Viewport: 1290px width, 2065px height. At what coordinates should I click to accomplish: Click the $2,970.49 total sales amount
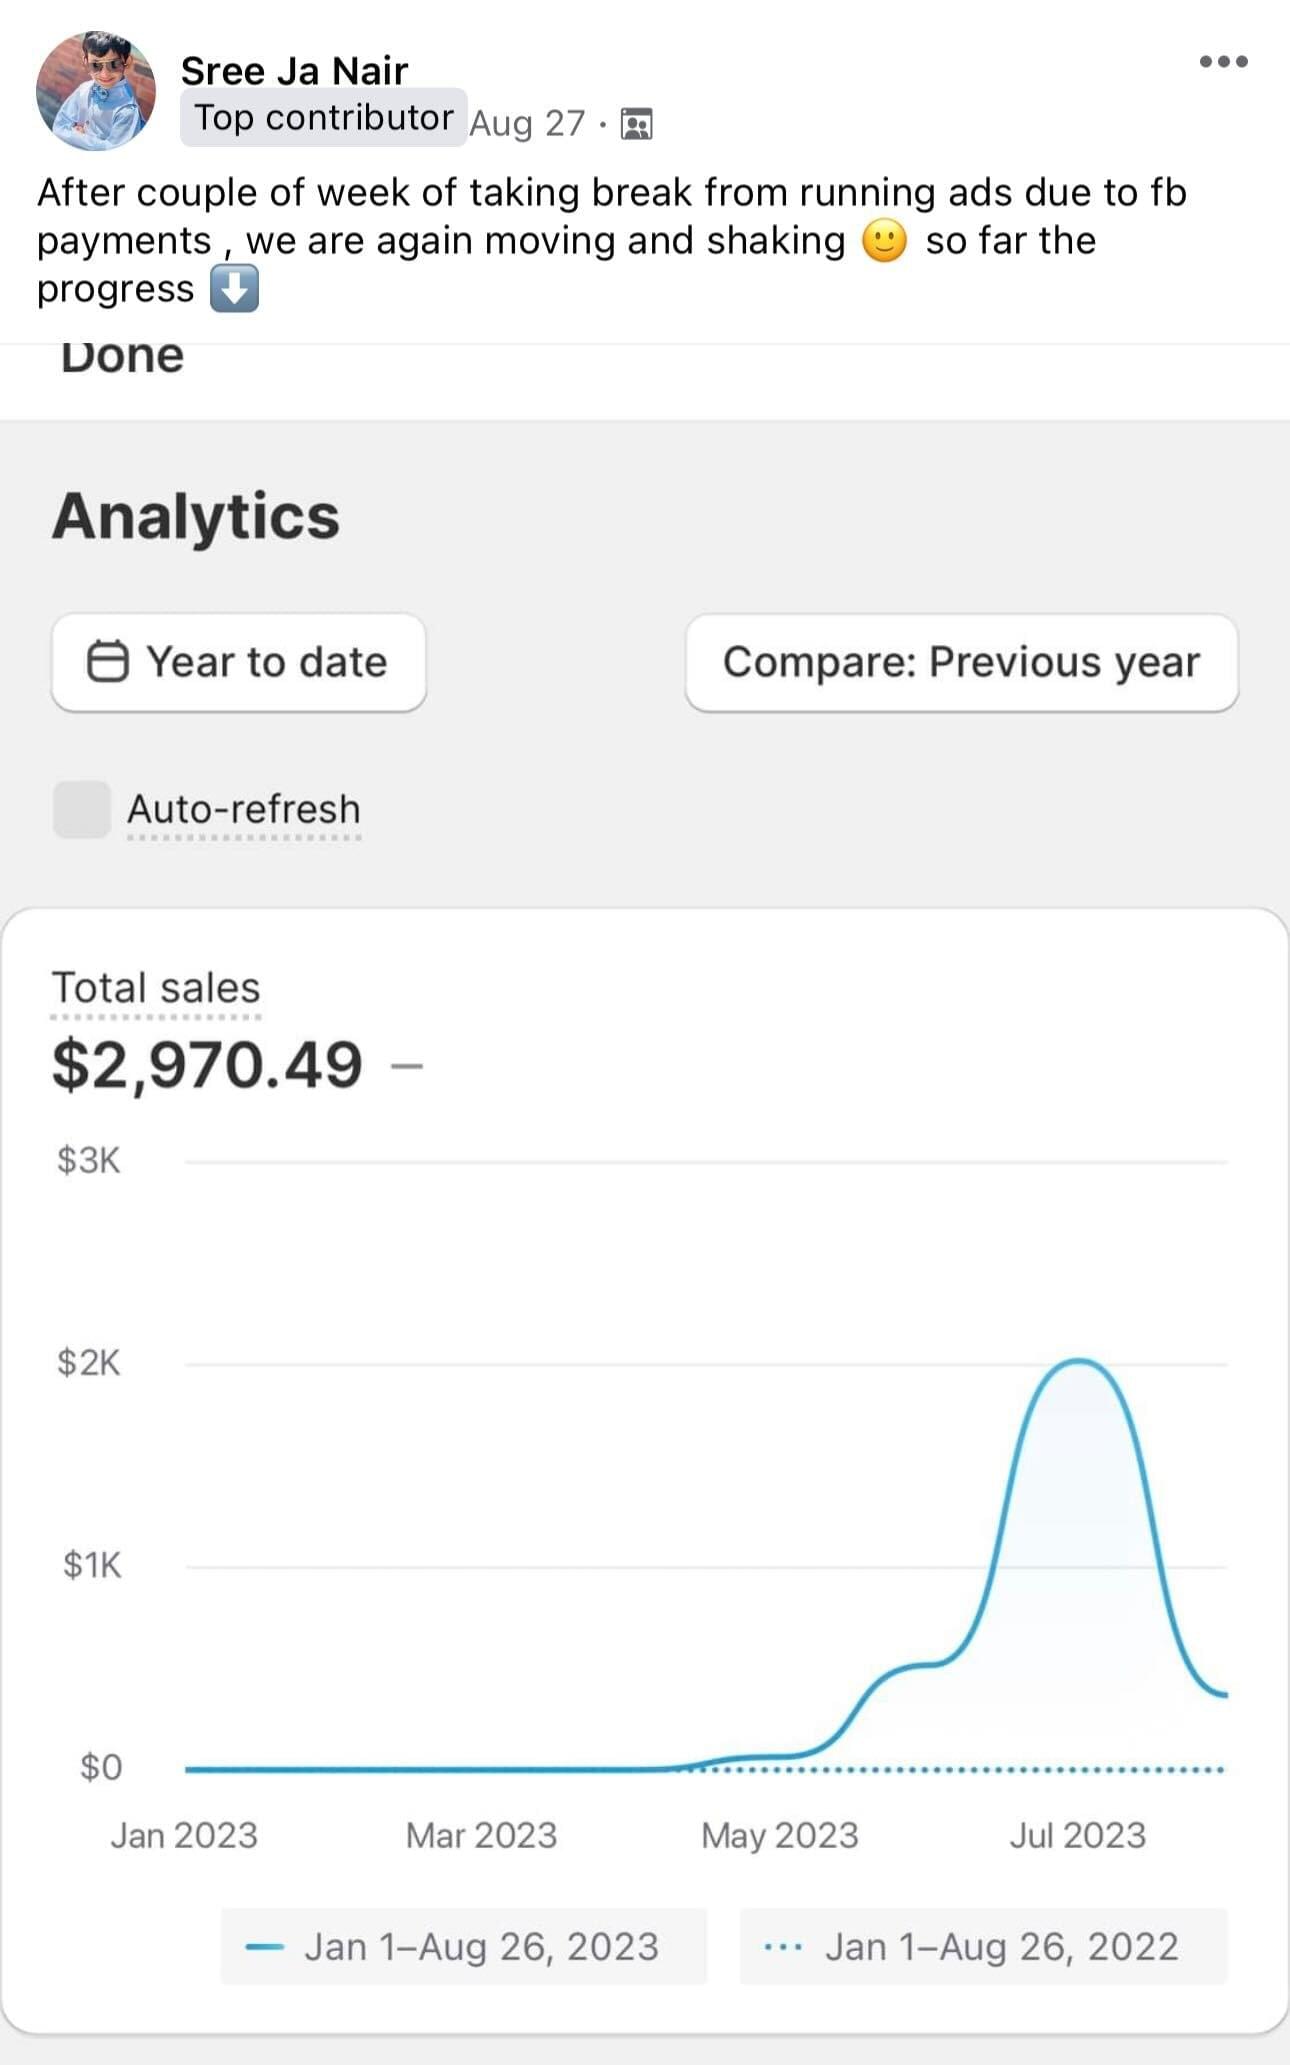click(x=207, y=1064)
